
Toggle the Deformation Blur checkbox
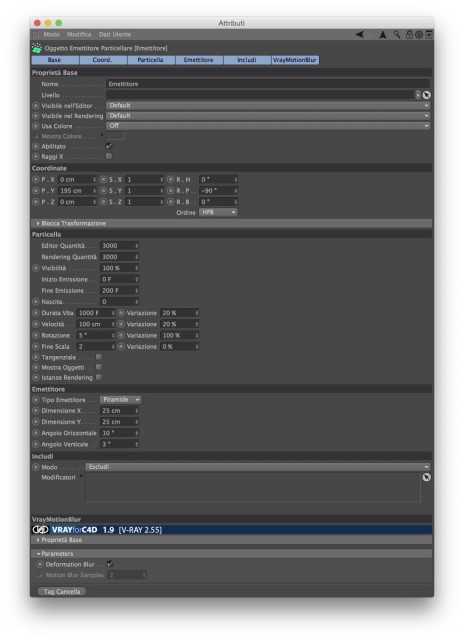110,564
